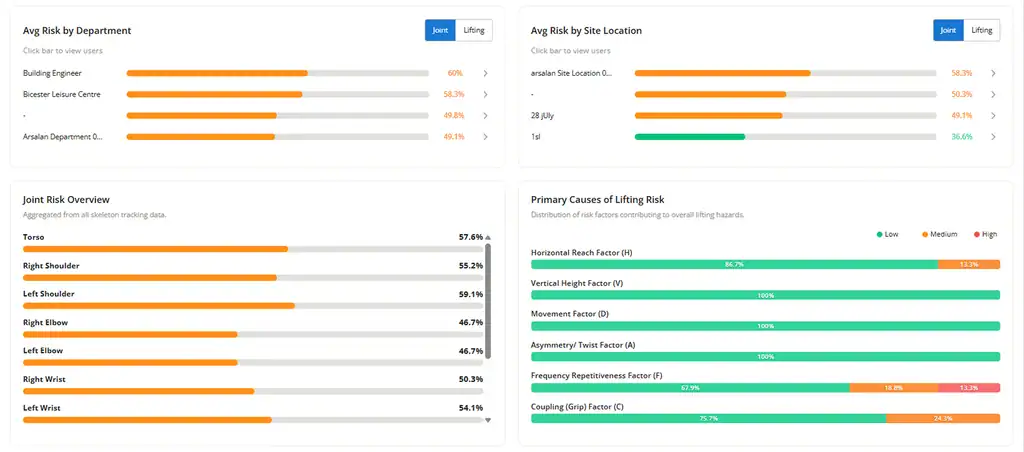Click red 13.3% High segment in Frequency factor

(968, 388)
